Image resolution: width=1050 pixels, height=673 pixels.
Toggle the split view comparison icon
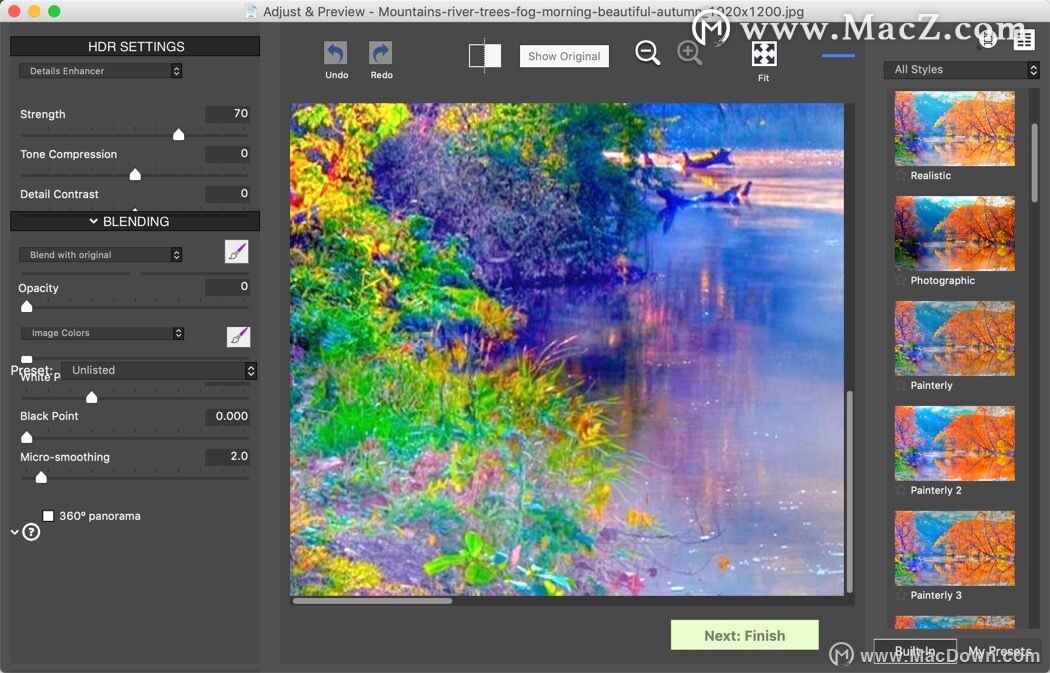point(485,56)
